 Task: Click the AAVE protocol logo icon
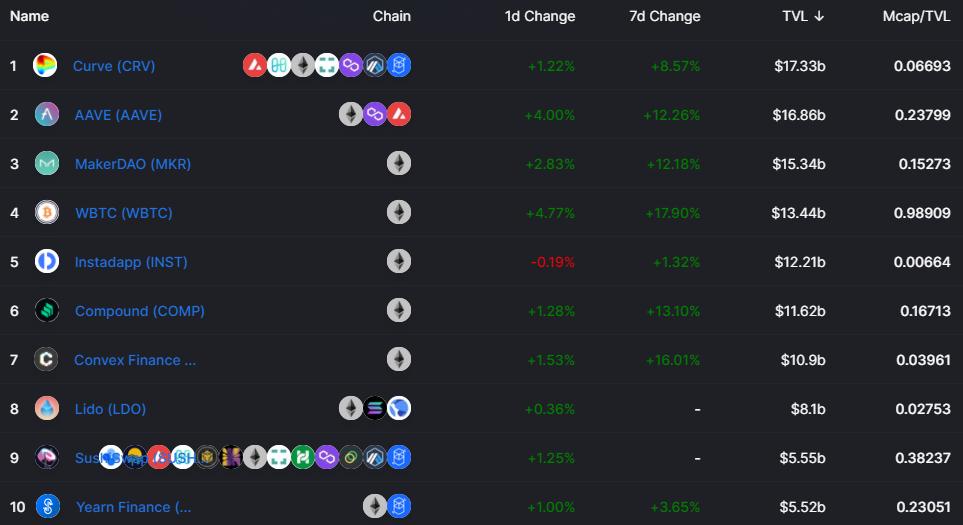coord(47,114)
